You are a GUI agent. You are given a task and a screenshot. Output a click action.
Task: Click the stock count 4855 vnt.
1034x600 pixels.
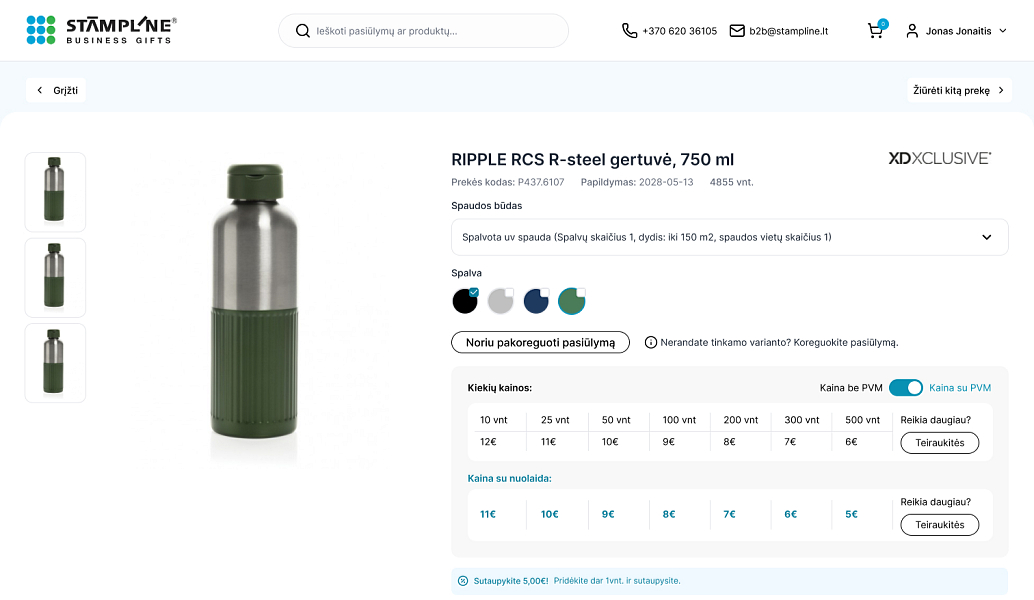click(731, 182)
